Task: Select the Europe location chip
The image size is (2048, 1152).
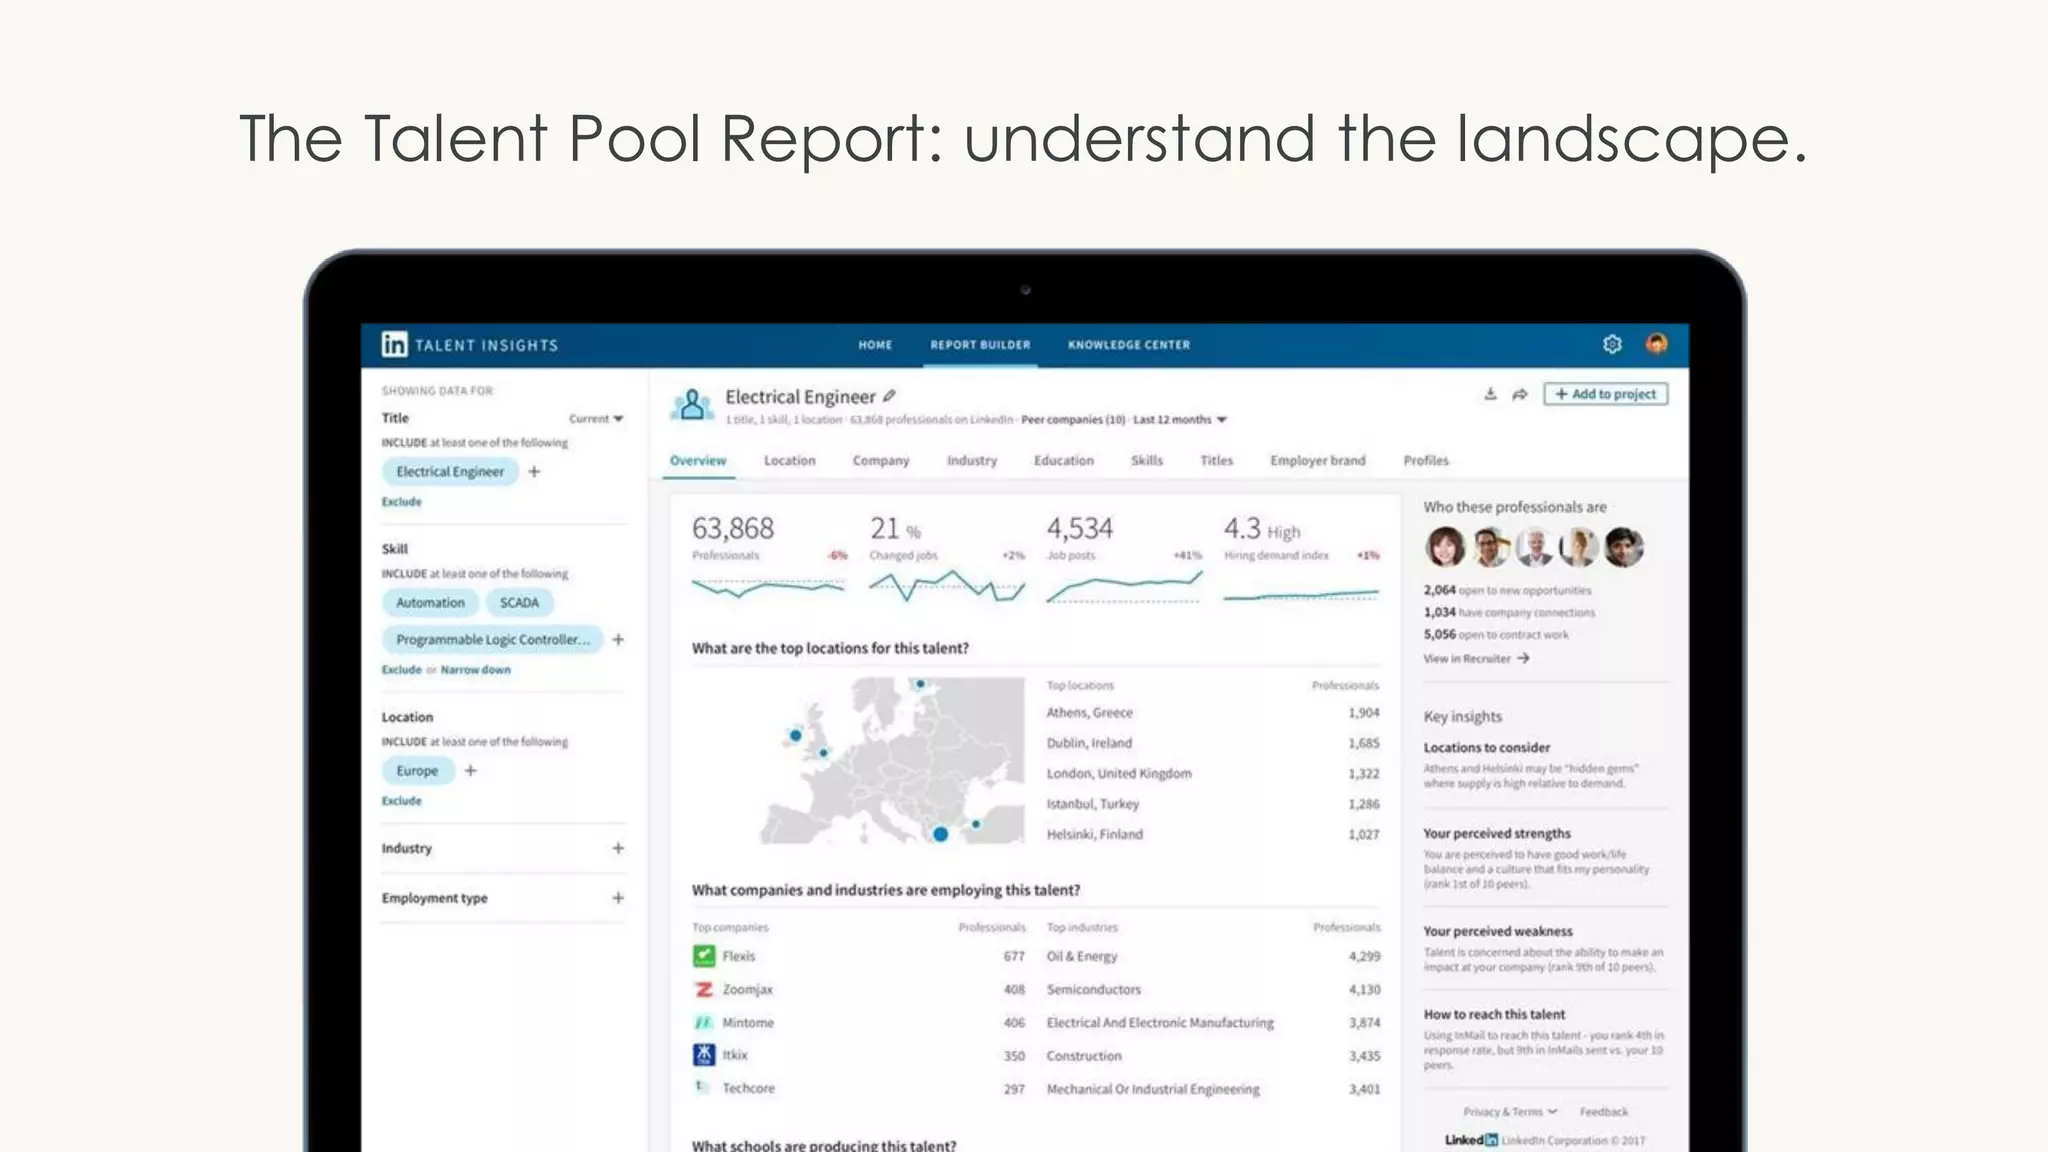Action: (417, 771)
